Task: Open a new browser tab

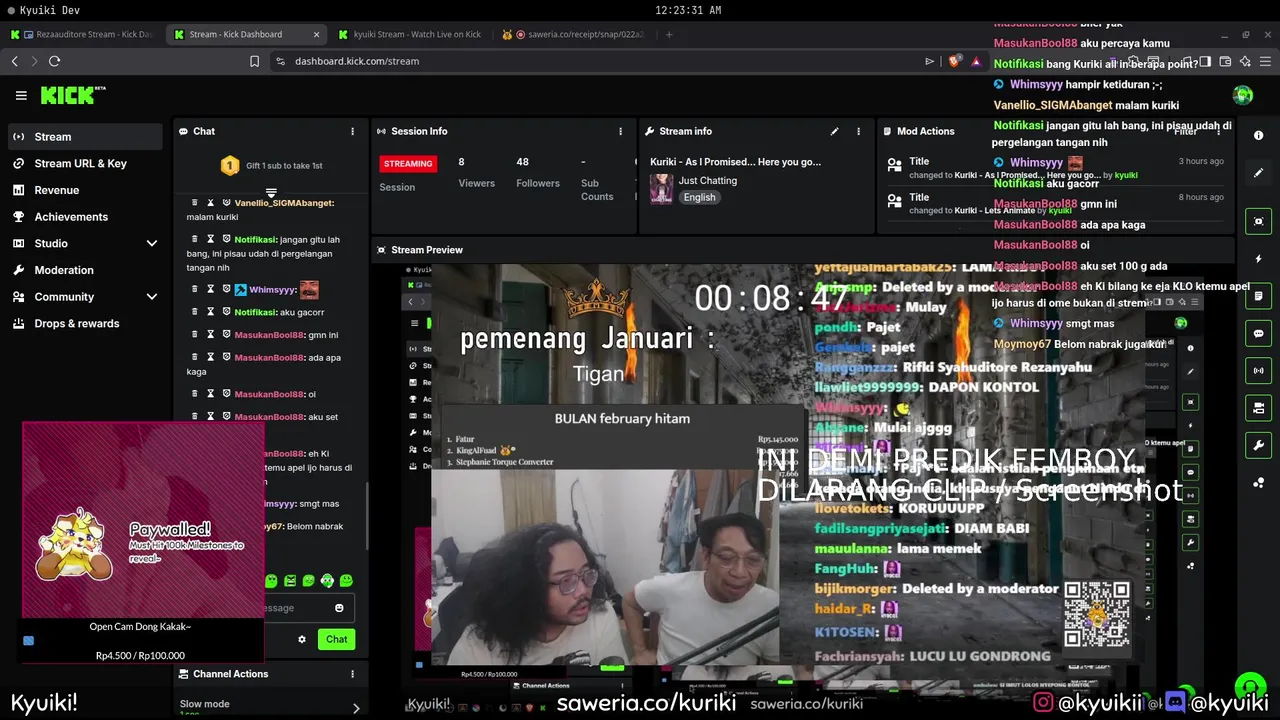Action: [x=669, y=34]
